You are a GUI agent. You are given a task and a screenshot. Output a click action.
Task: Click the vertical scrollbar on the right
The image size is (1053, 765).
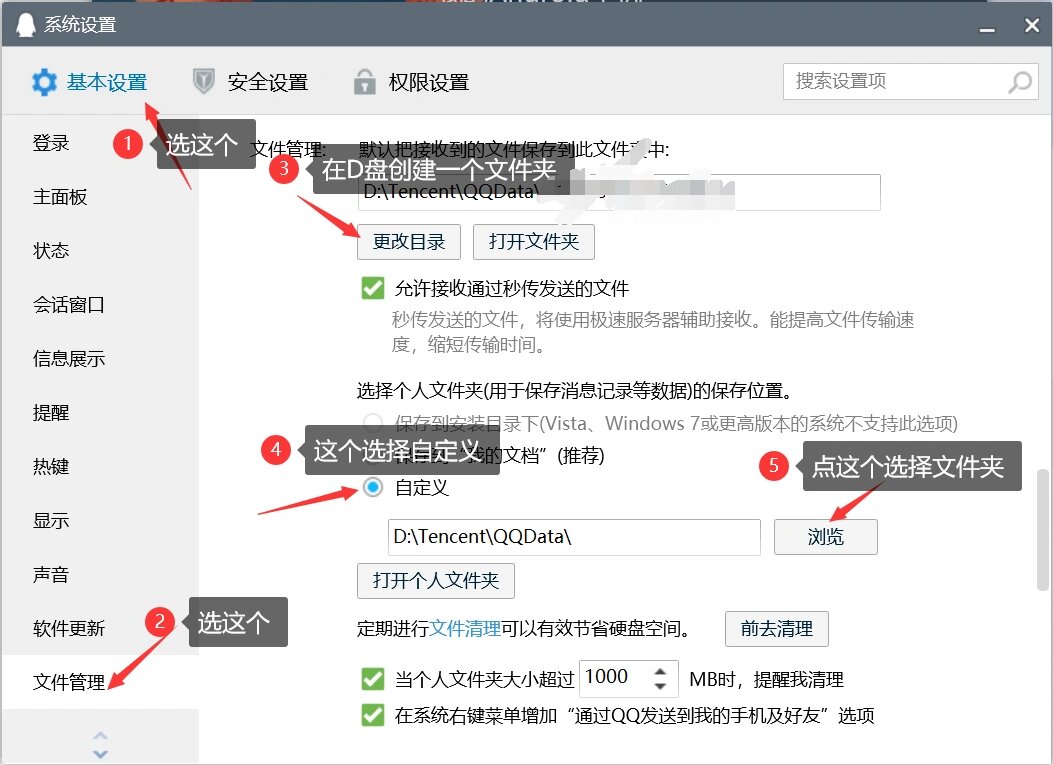point(1044,520)
